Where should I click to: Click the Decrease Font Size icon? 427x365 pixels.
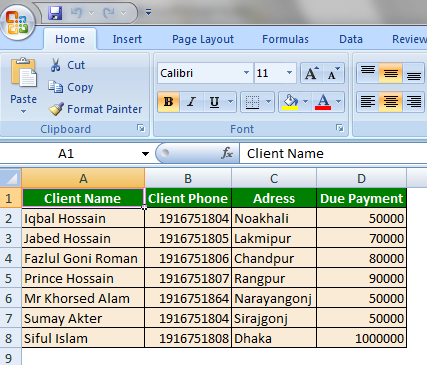(333, 73)
